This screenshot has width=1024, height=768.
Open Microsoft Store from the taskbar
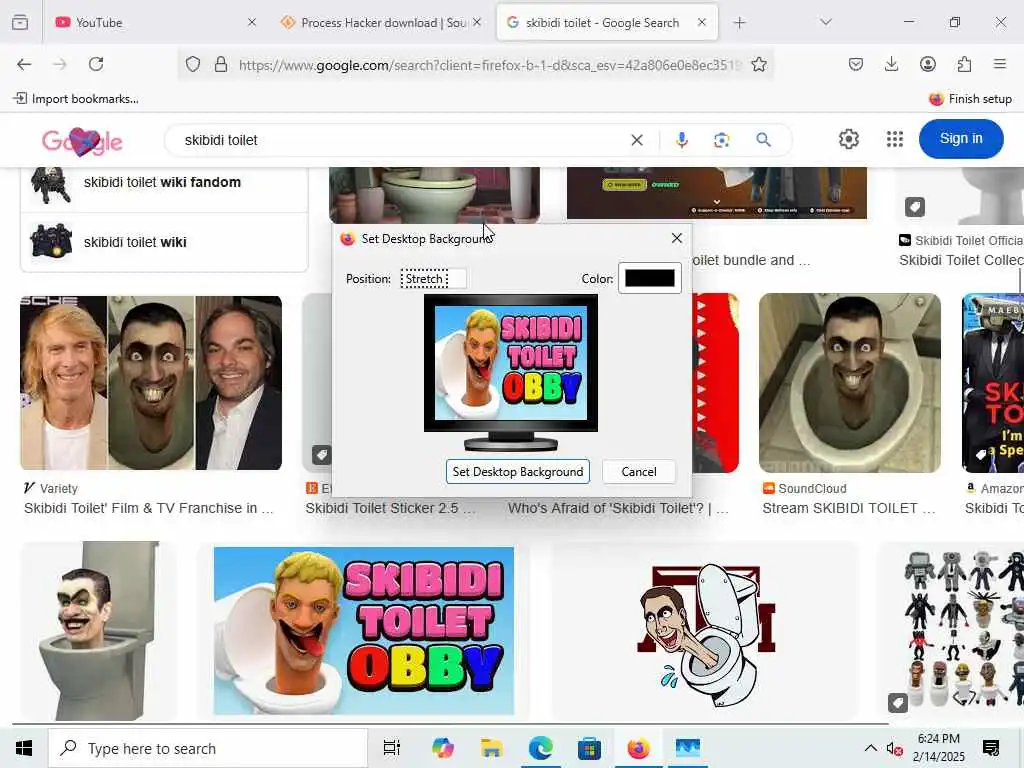(x=589, y=748)
